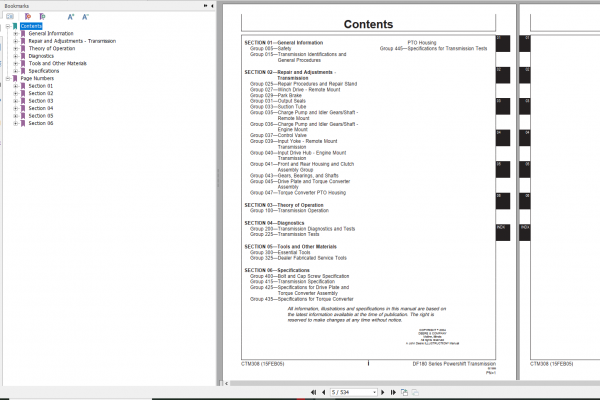Open Repair and Adjustments - Transmission bookmark
600x400 pixels.
pyautogui.click(x=72, y=41)
